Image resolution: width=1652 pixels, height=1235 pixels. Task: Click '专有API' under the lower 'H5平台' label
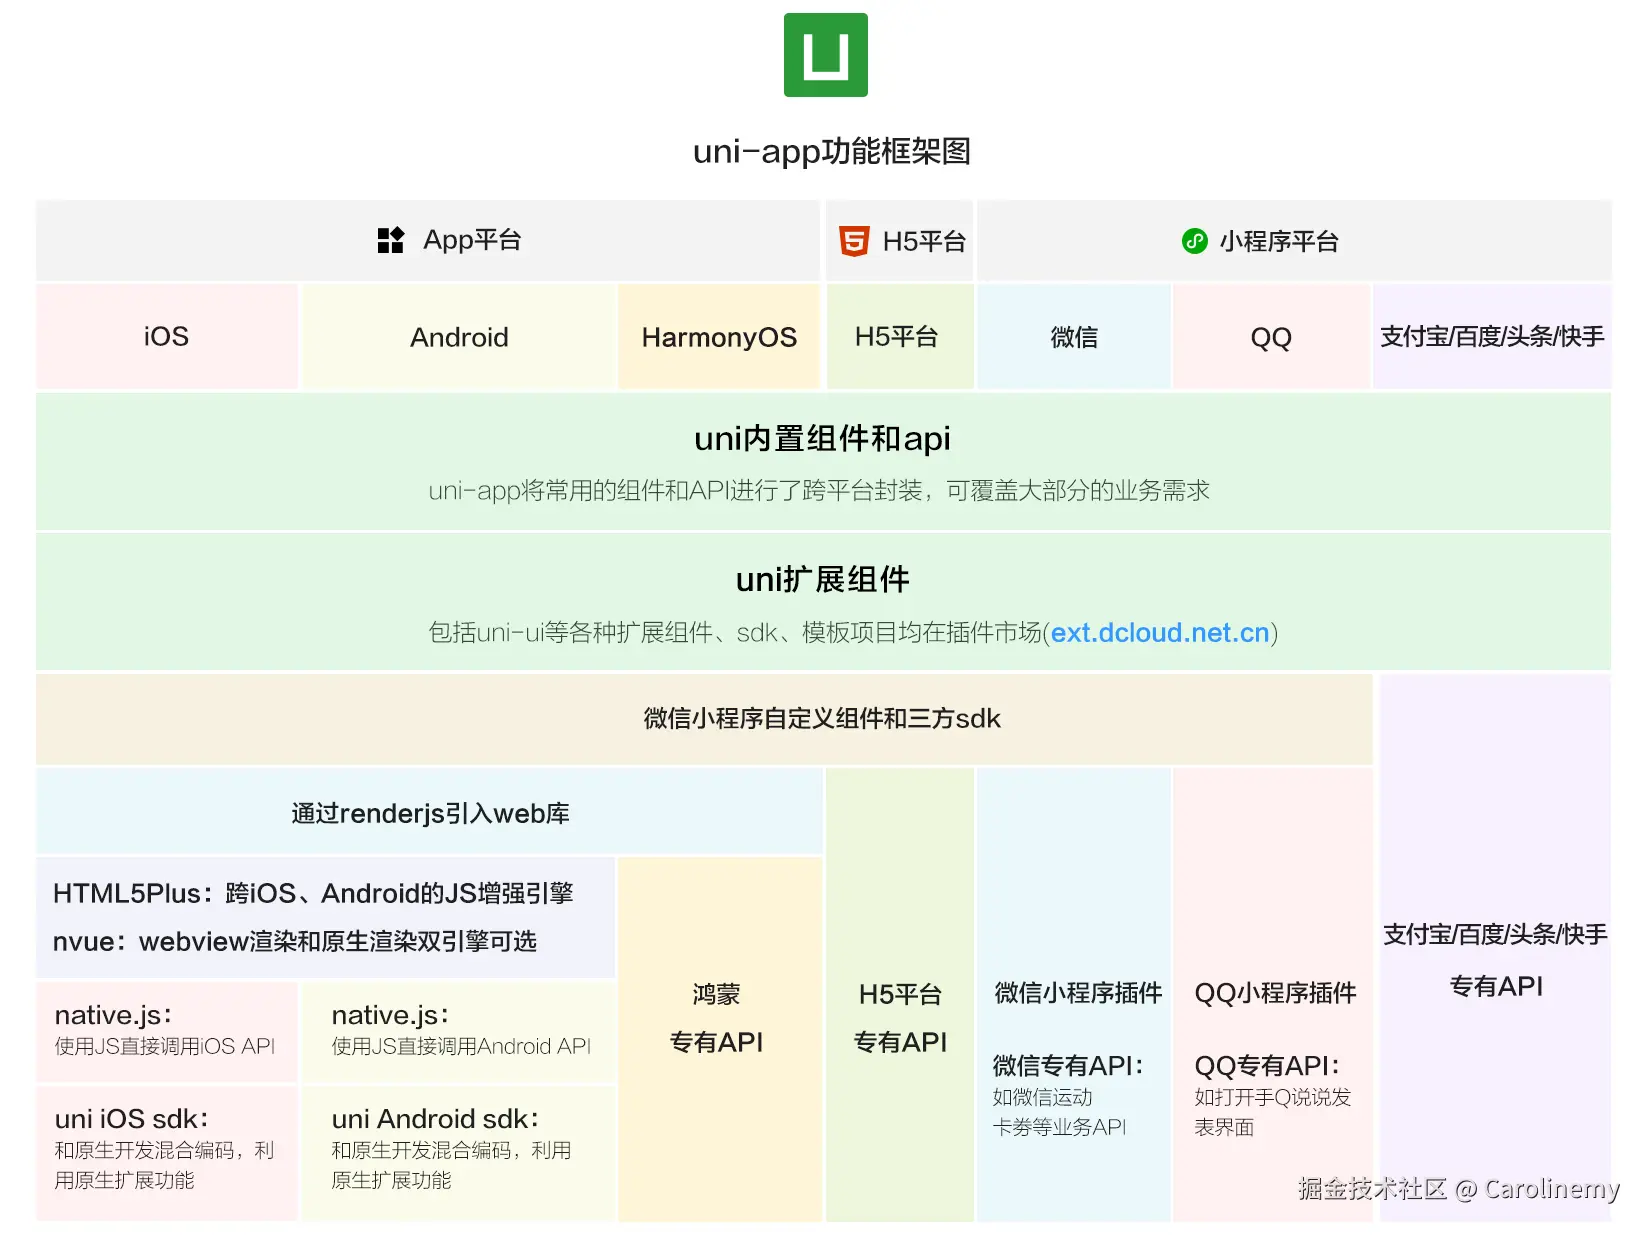click(x=900, y=1042)
